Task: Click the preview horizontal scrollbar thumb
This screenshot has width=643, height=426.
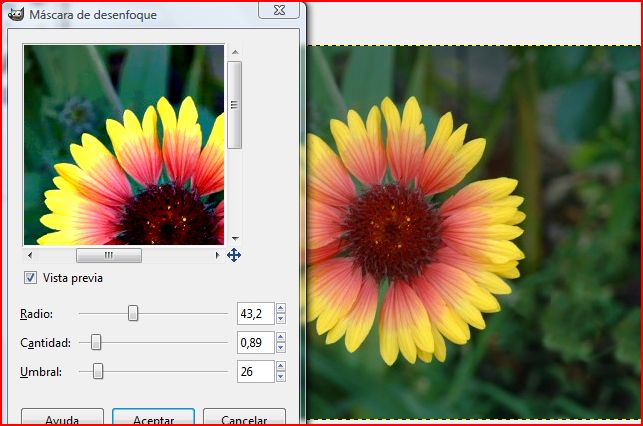Action: 109,255
